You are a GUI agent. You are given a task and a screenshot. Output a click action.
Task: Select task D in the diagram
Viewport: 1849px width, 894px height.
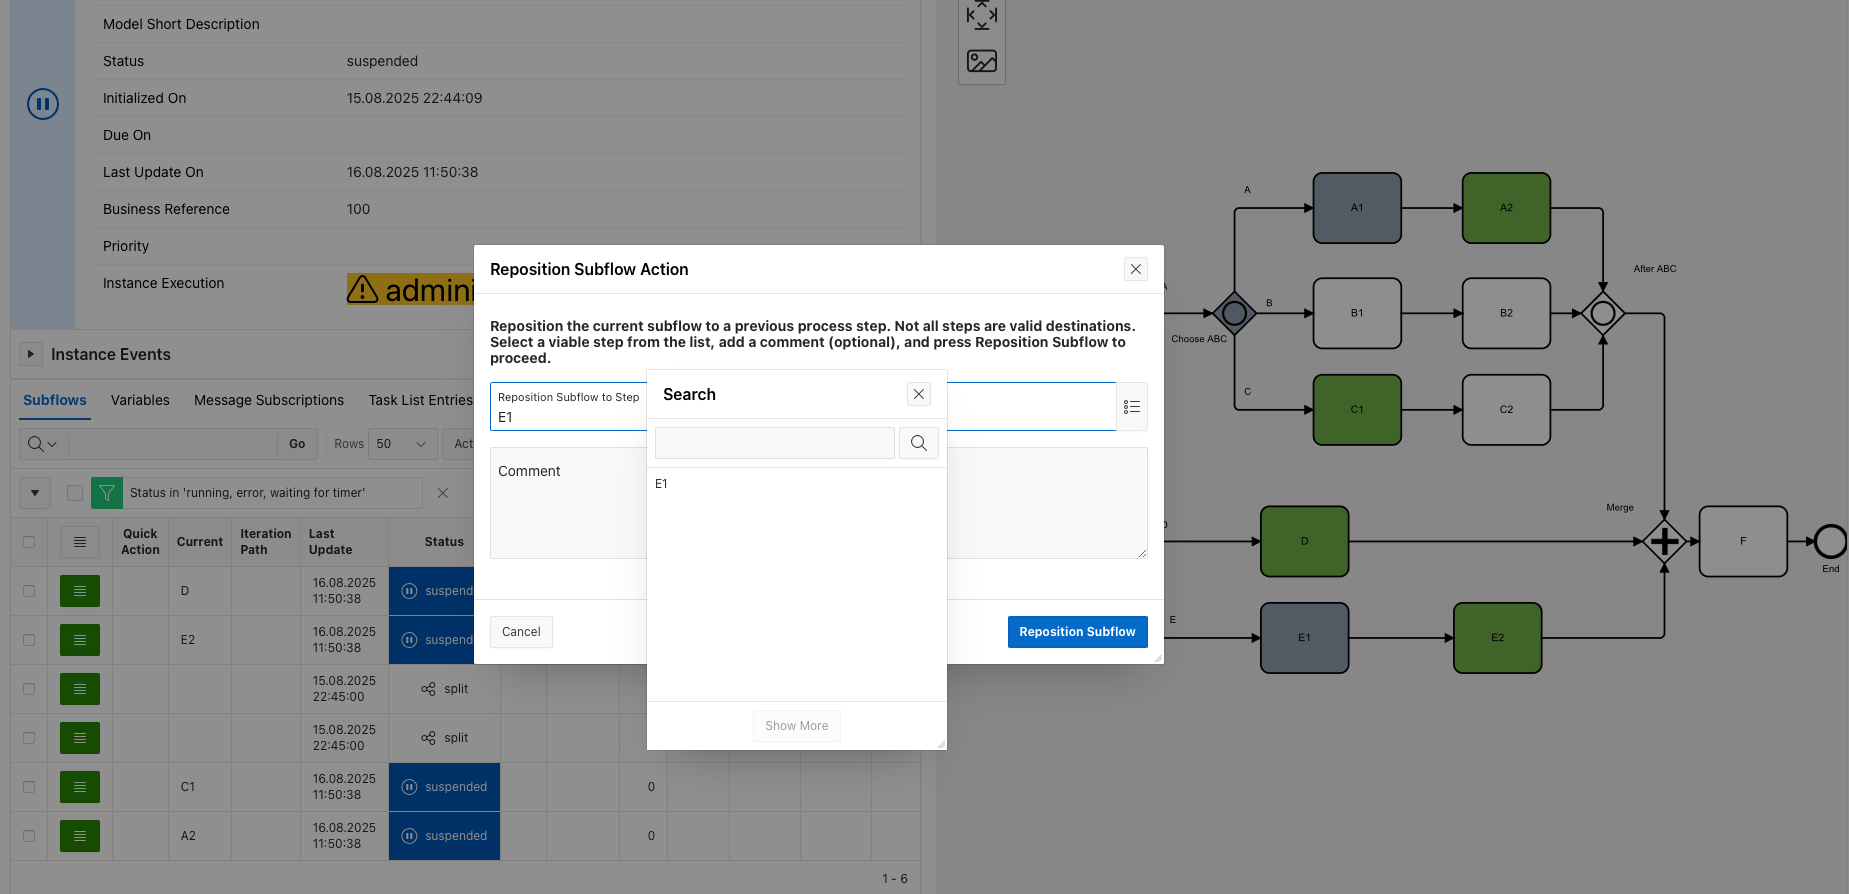click(1304, 541)
